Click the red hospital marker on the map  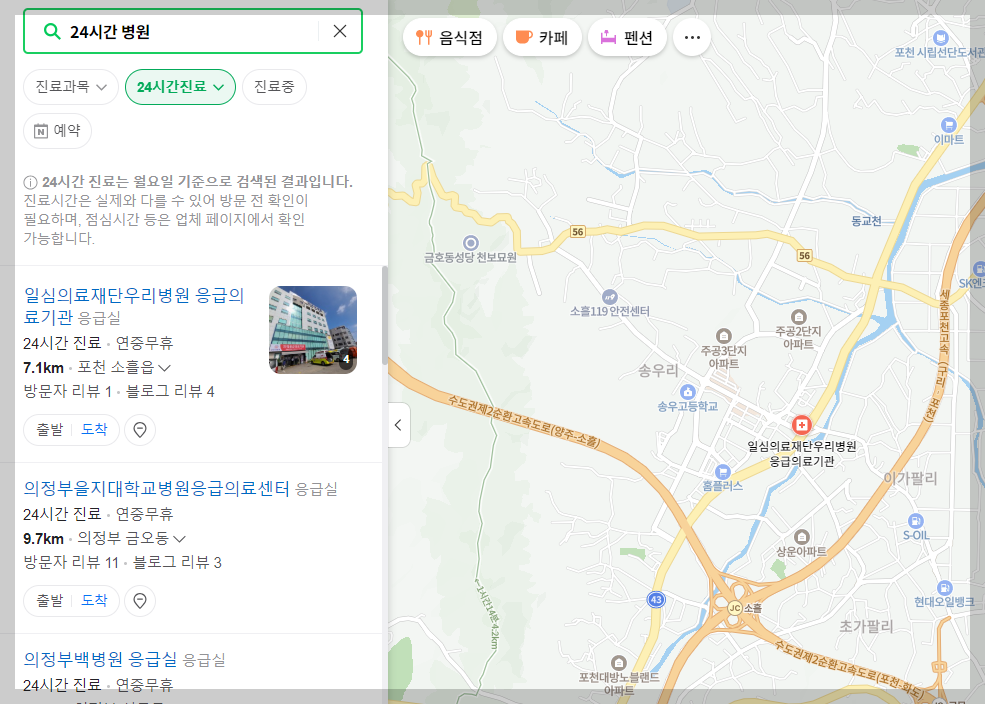coord(801,424)
